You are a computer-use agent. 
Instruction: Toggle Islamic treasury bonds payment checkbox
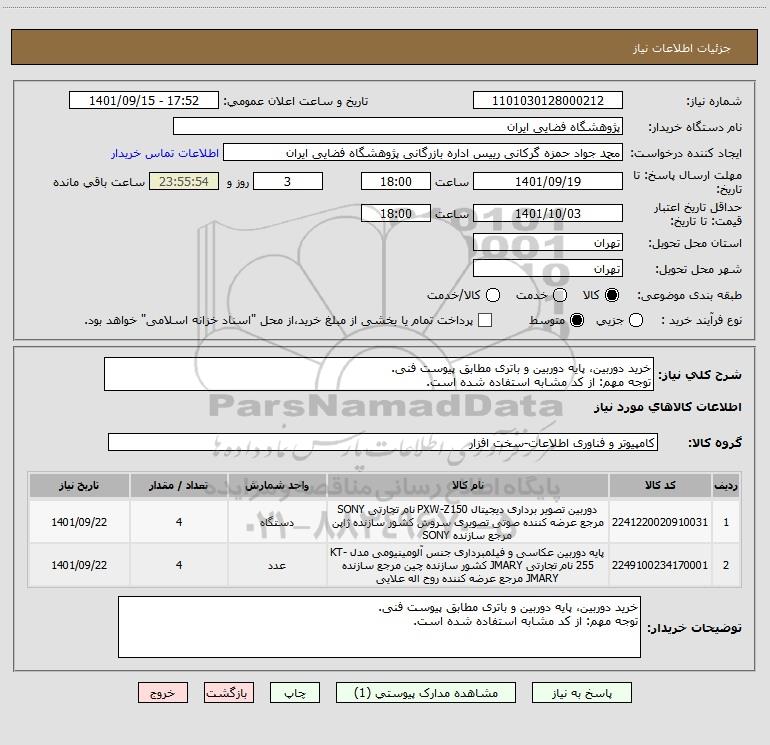click(485, 320)
